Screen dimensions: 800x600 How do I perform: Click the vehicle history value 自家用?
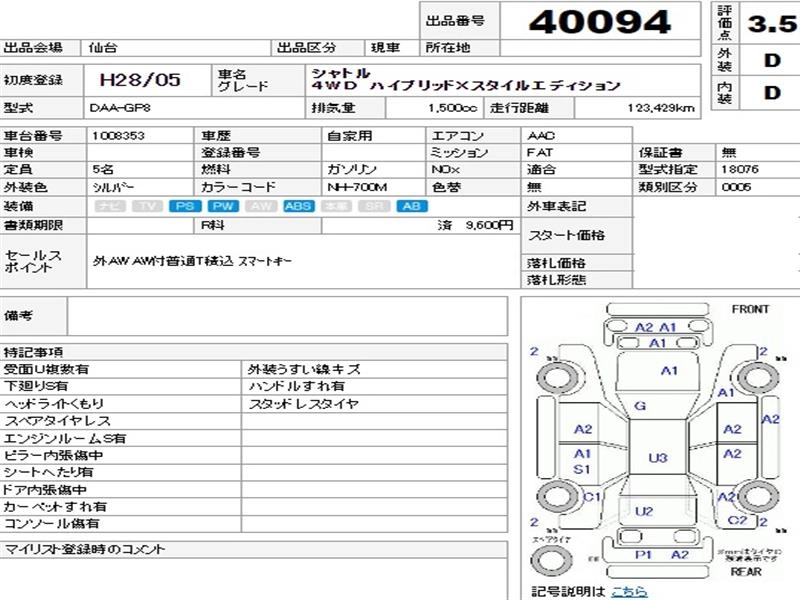pos(350,136)
